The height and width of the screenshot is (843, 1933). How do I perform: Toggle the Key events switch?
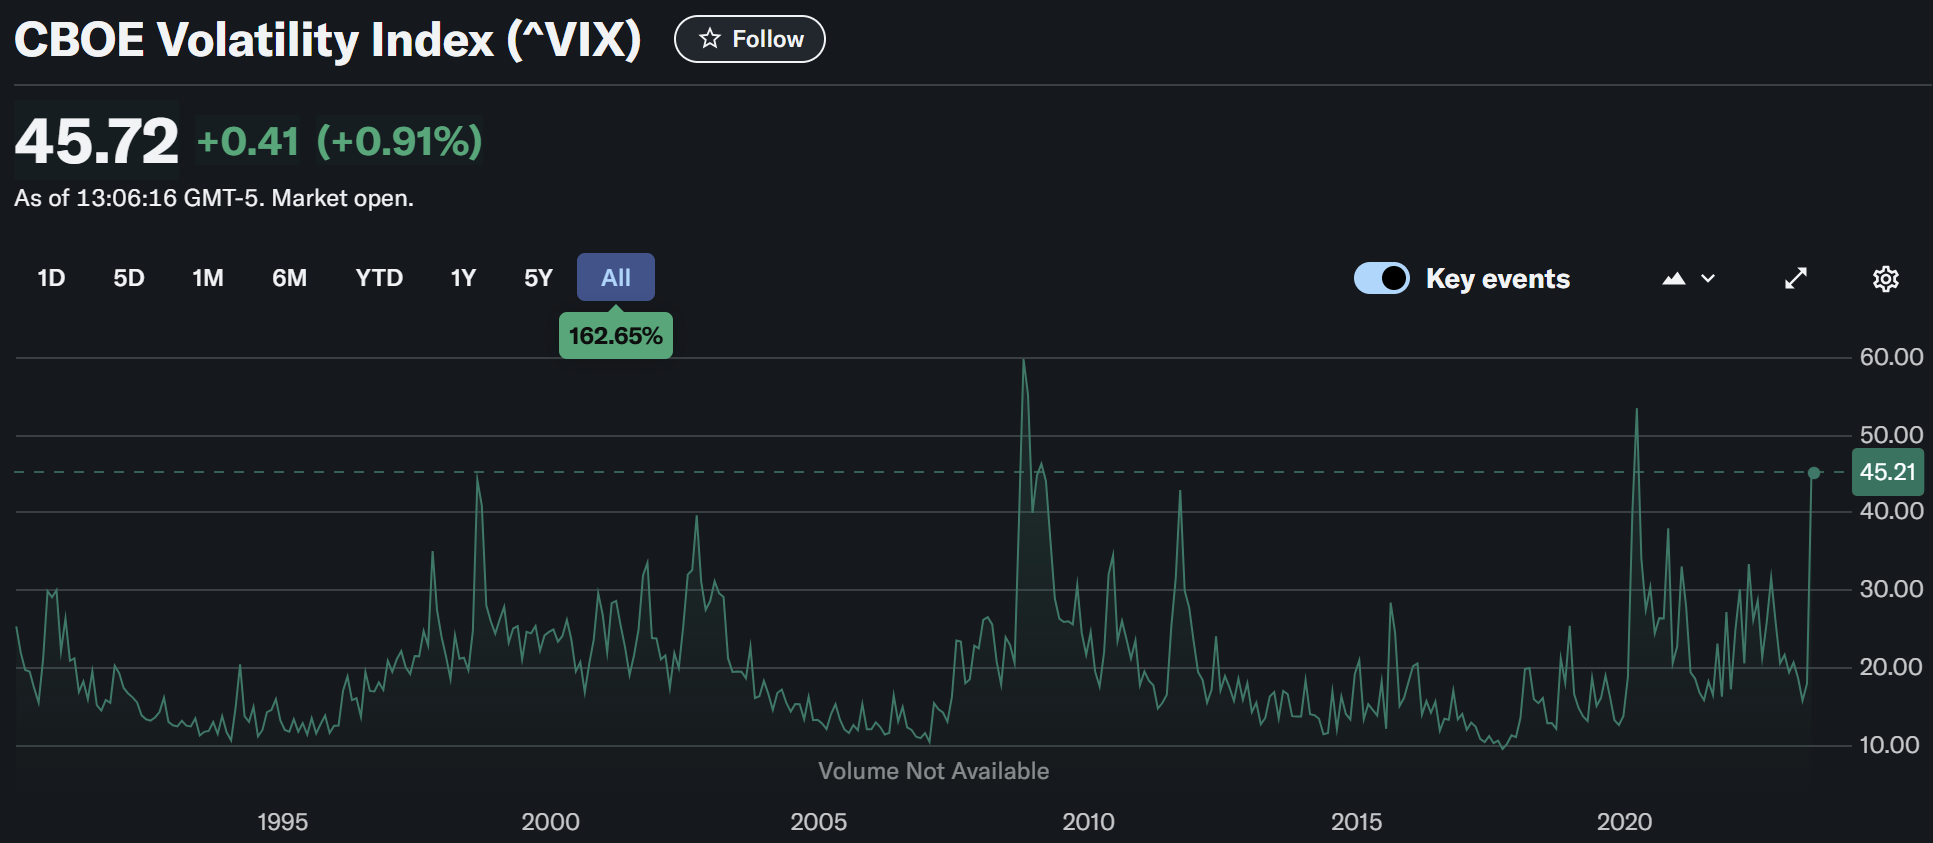point(1382,278)
